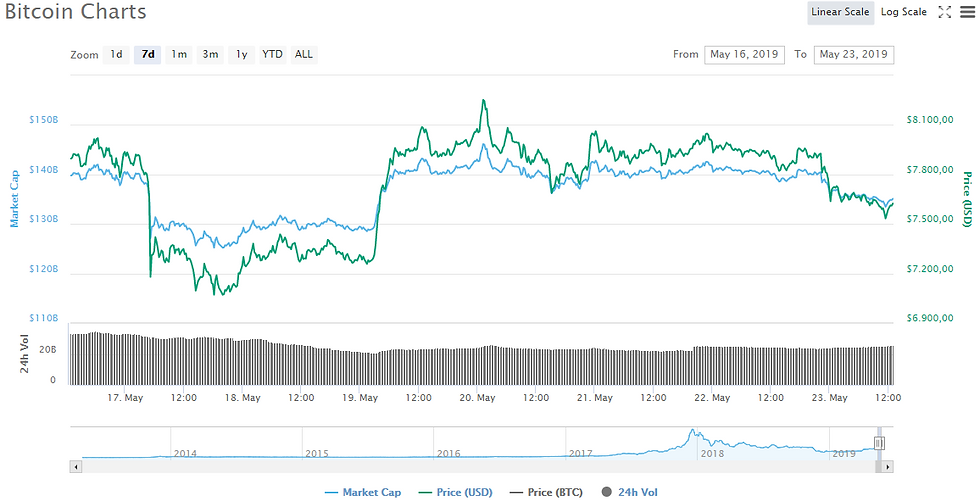Click the Market Cap axis title
980x501 pixels.
14,198
